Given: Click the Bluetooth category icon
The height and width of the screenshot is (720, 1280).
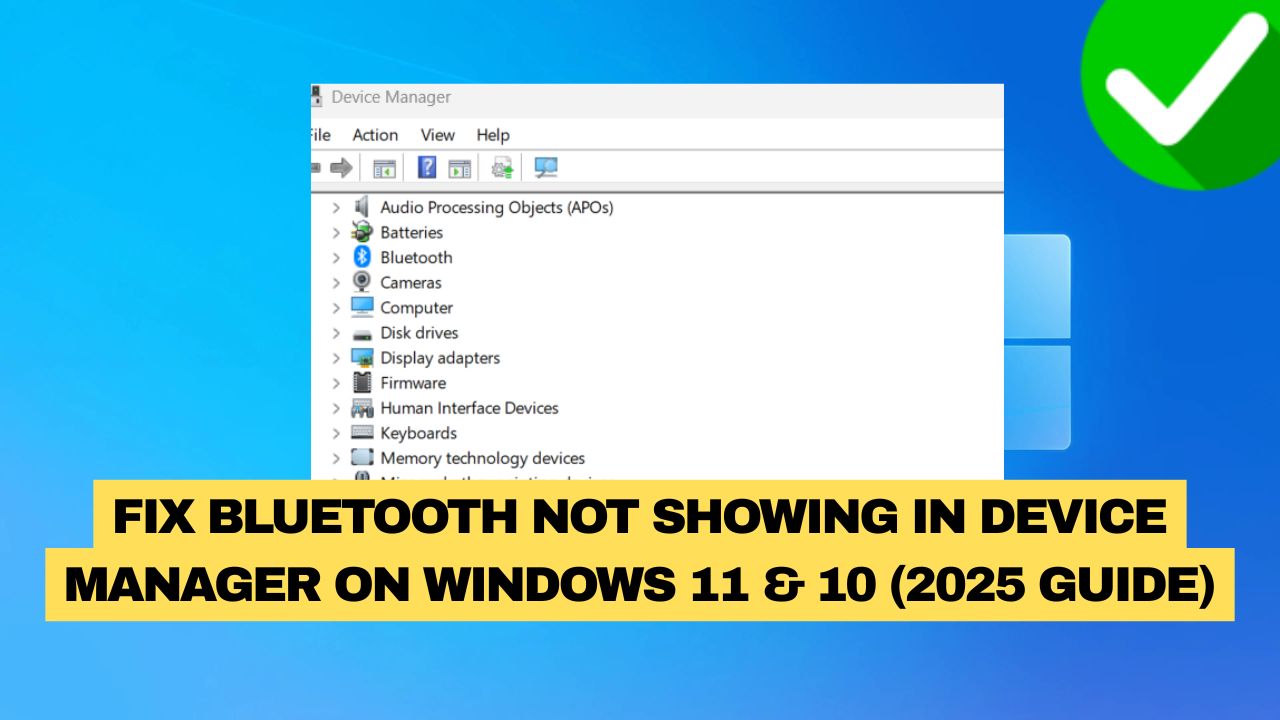Looking at the screenshot, I should [362, 257].
